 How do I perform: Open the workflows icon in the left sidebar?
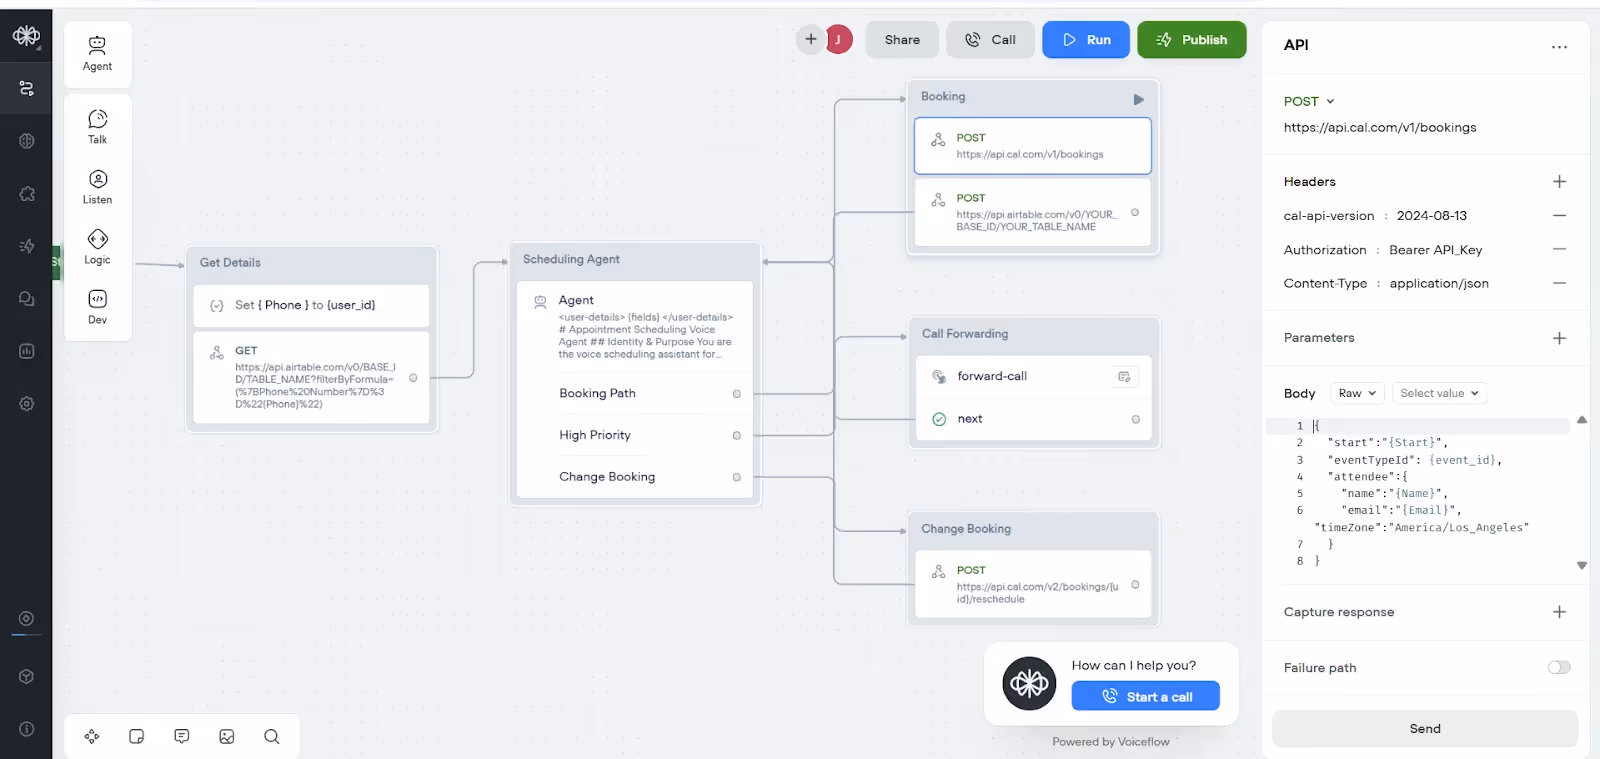[26, 89]
